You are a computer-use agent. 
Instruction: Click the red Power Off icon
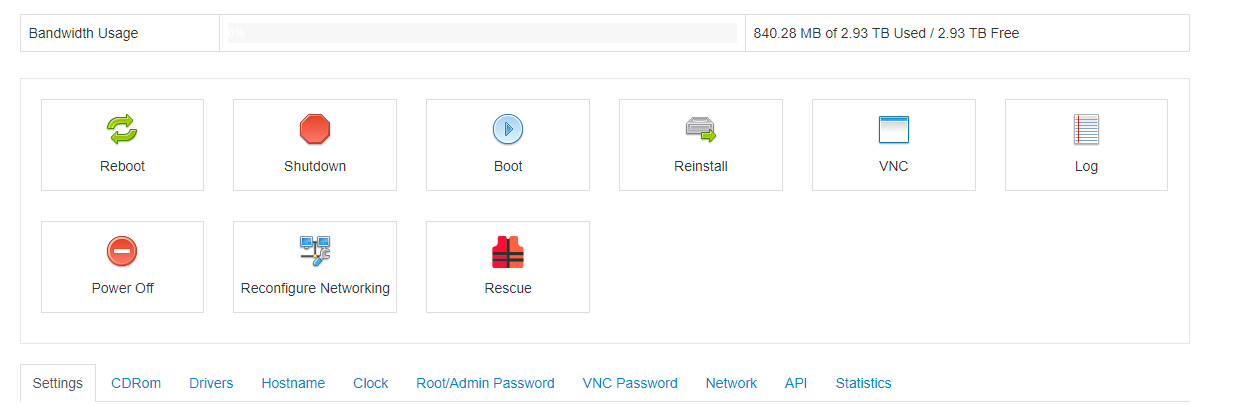tap(122, 251)
